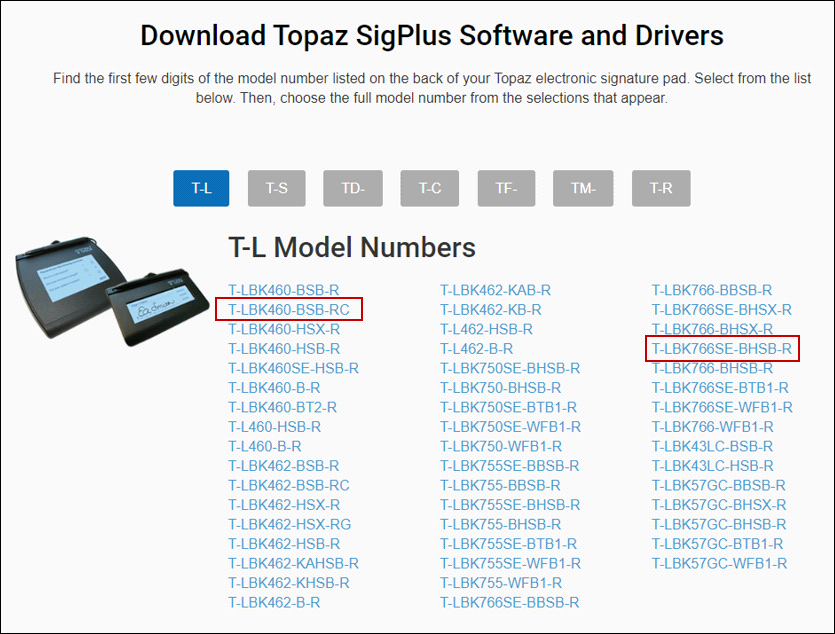Choose model T-LBK57GC-BHSX-R
Screen dimensions: 835x634
click(x=719, y=505)
